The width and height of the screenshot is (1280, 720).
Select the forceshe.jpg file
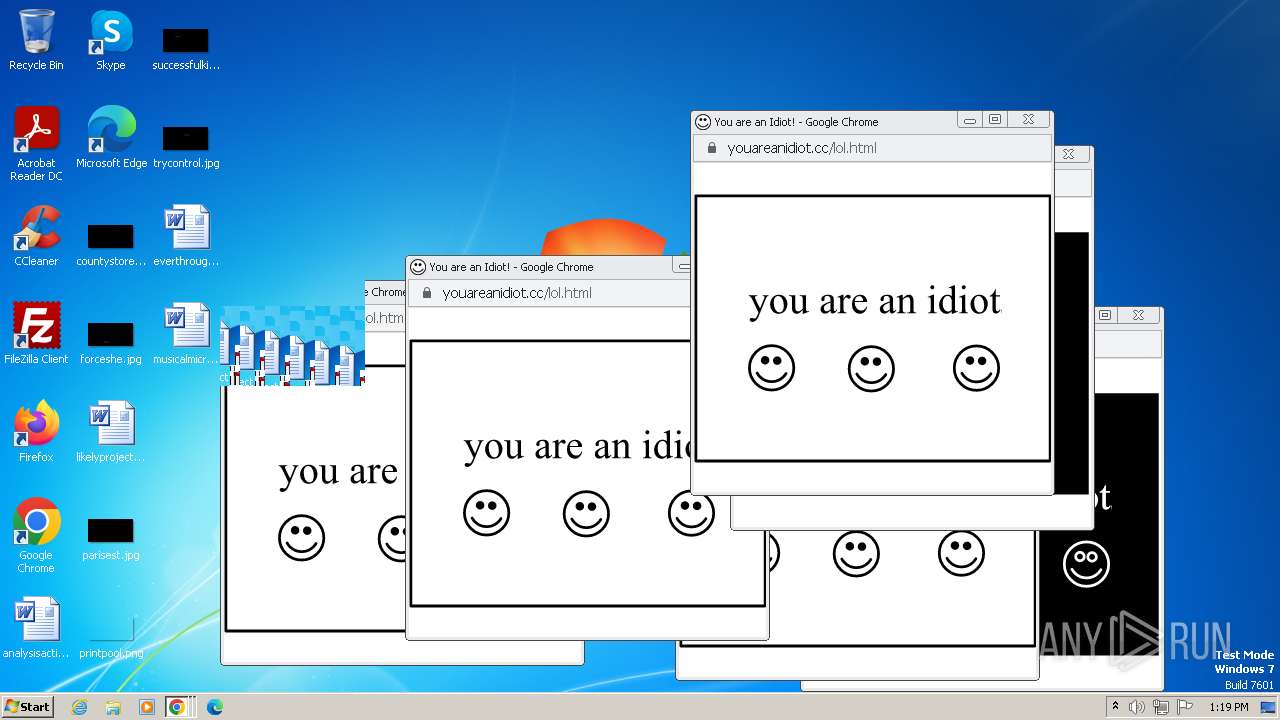(110, 343)
